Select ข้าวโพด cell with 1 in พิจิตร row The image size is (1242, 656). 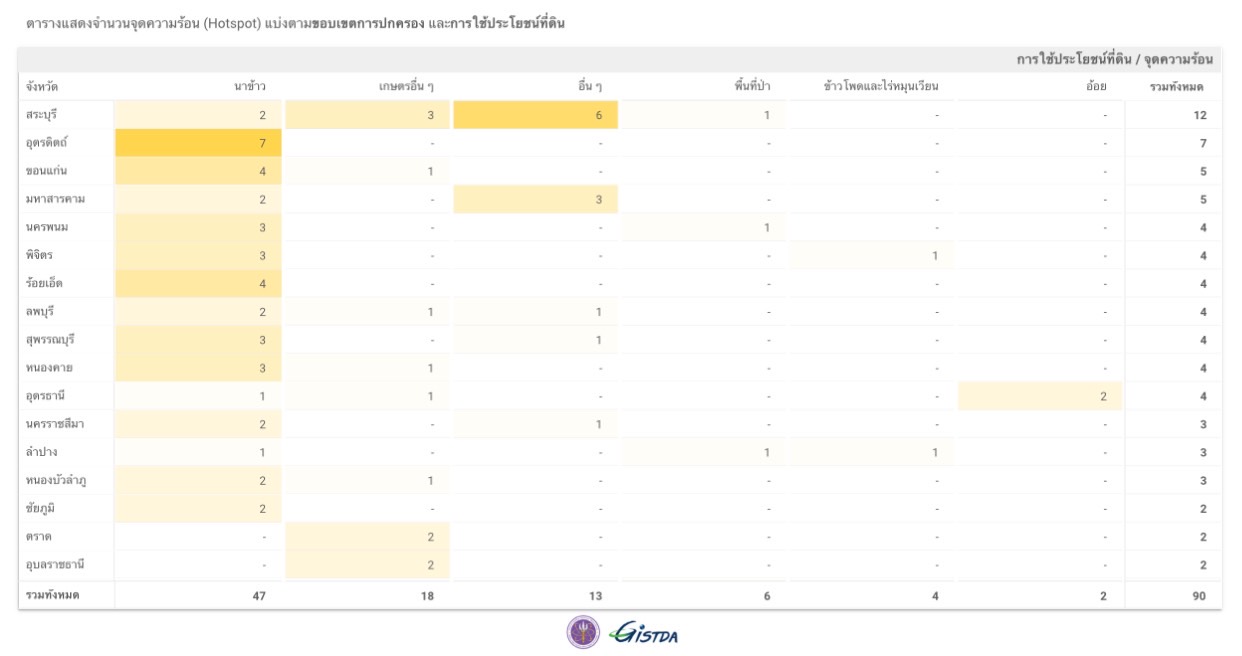click(870, 256)
